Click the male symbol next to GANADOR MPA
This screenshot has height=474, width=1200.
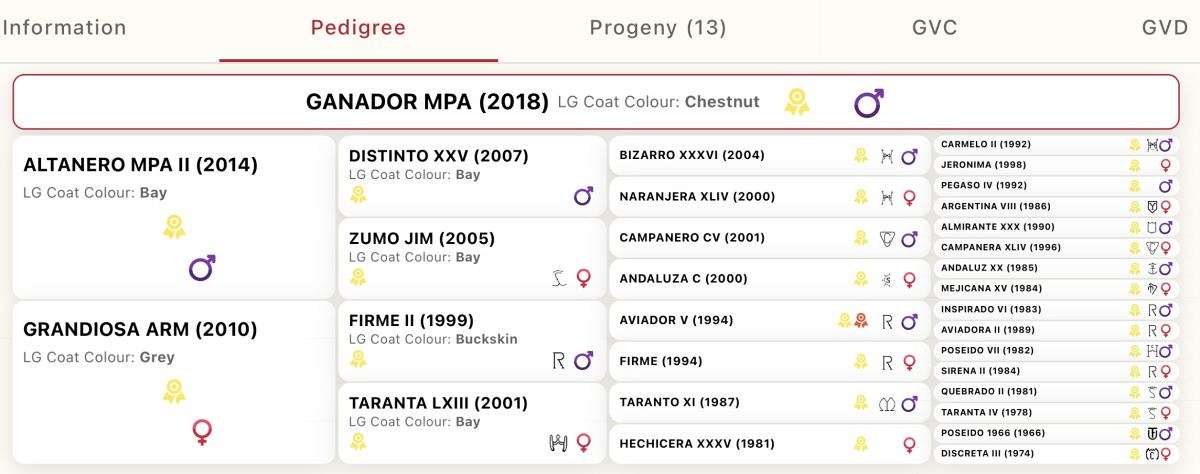click(868, 102)
